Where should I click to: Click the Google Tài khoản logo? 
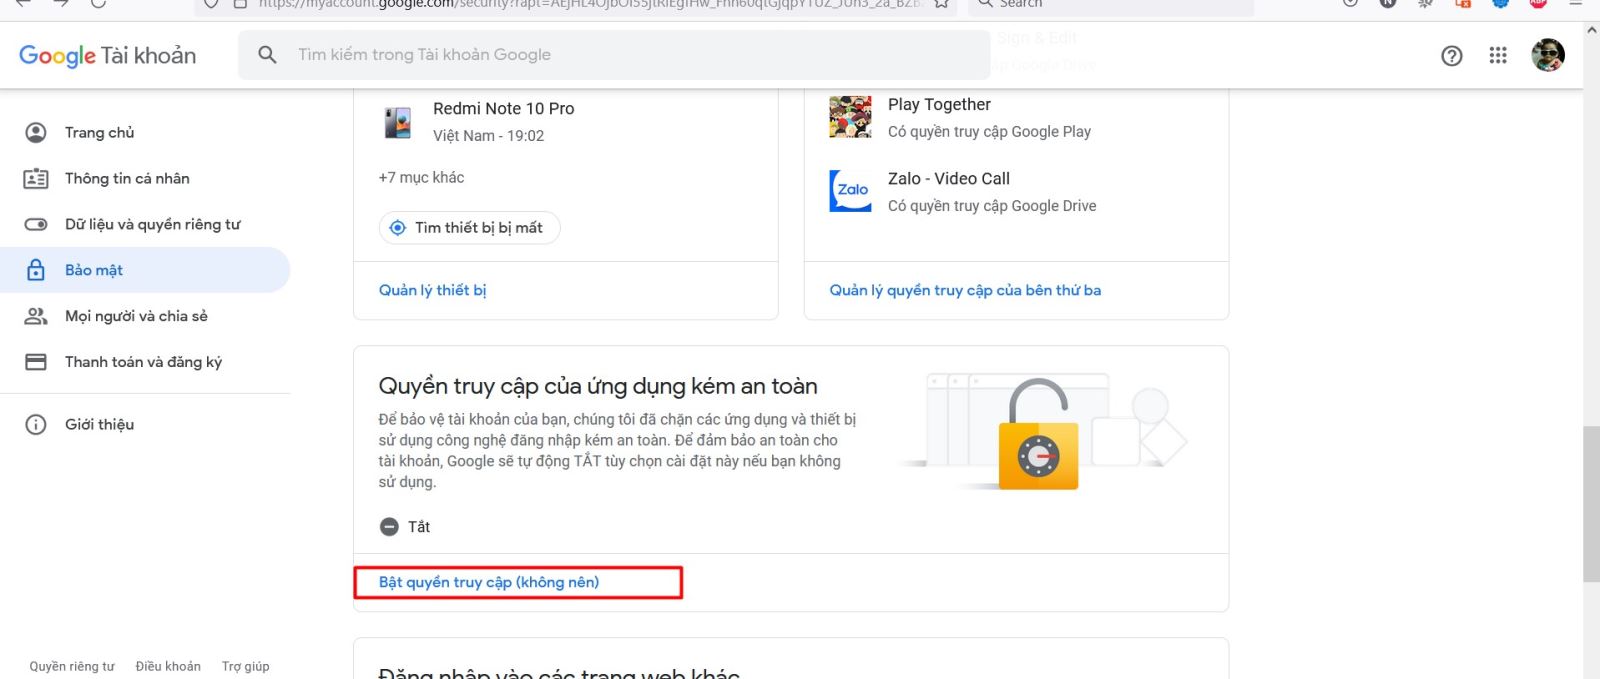pos(108,56)
